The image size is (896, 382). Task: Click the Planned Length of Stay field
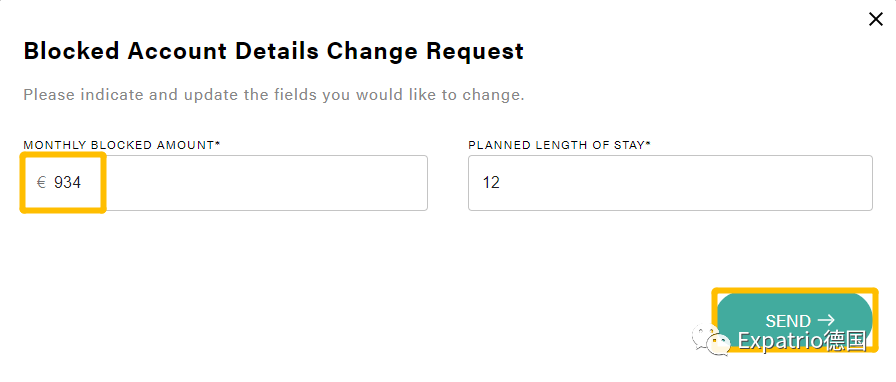pos(670,183)
